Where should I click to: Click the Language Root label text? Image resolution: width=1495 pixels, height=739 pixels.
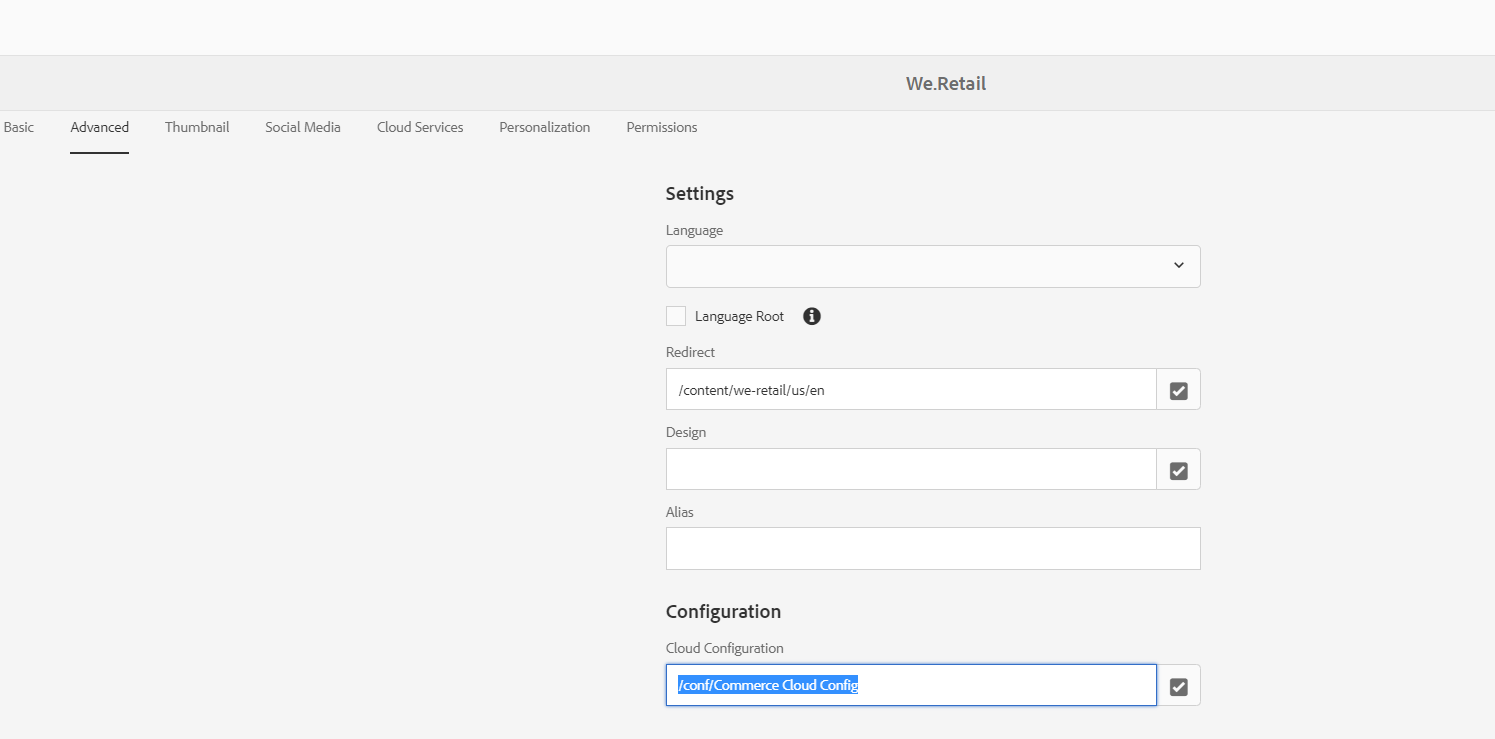(x=739, y=316)
